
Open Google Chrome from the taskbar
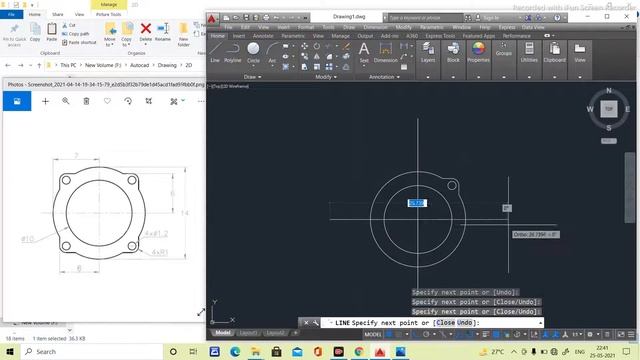coord(359,351)
